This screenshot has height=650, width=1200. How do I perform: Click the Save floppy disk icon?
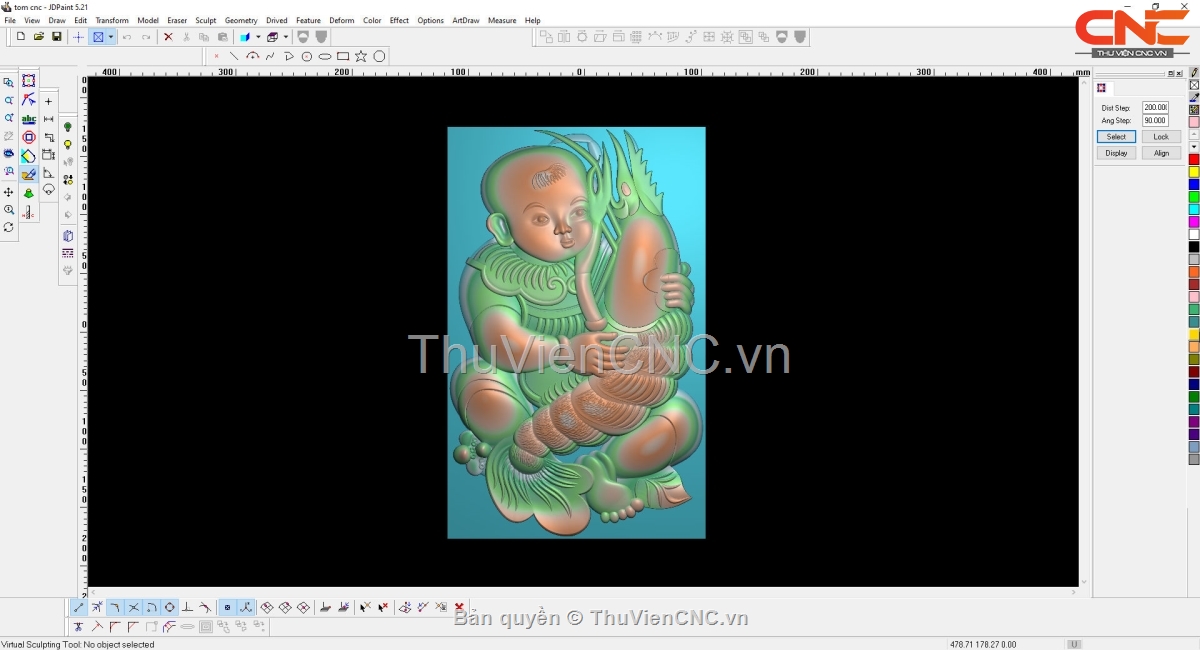pos(56,37)
